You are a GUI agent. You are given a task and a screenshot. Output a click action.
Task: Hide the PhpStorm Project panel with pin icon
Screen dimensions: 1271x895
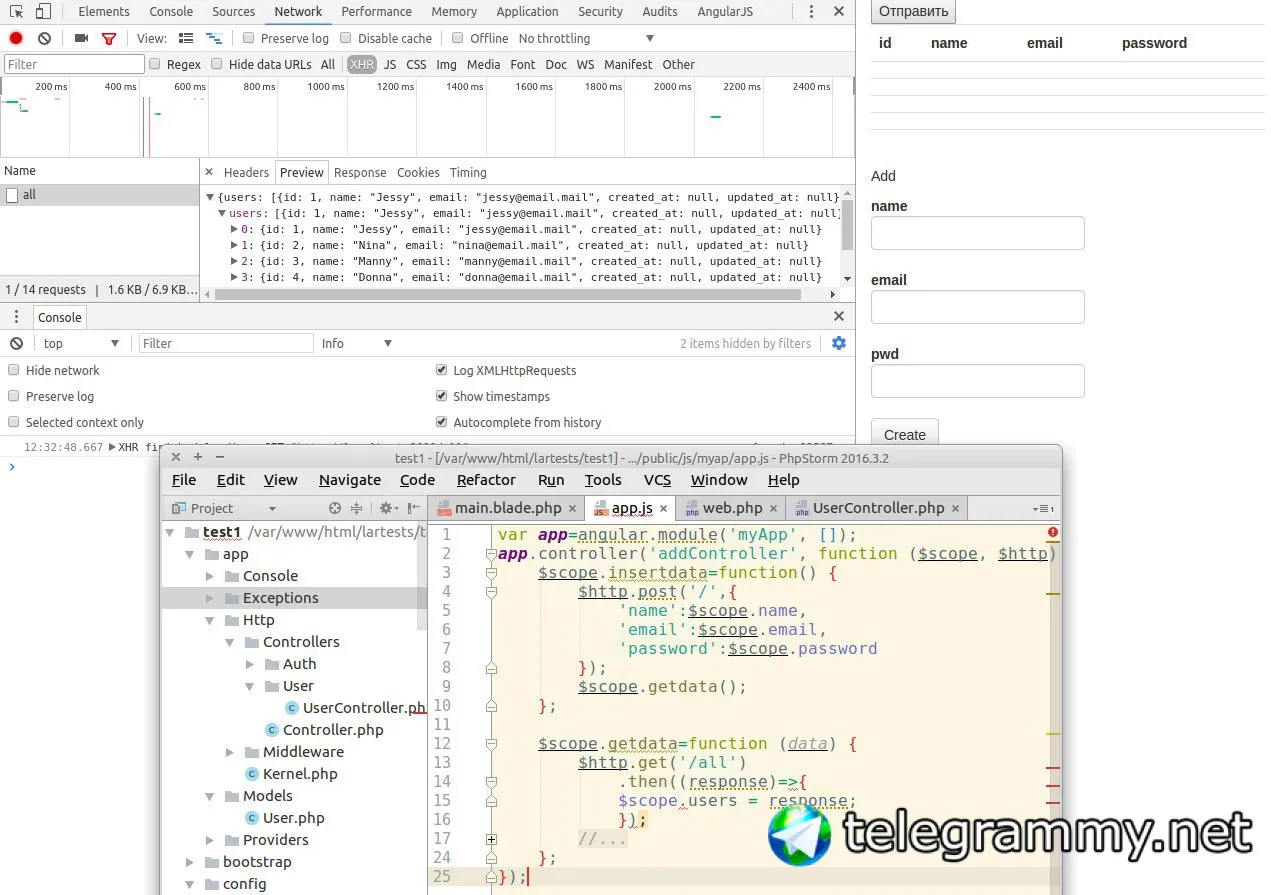click(x=414, y=508)
